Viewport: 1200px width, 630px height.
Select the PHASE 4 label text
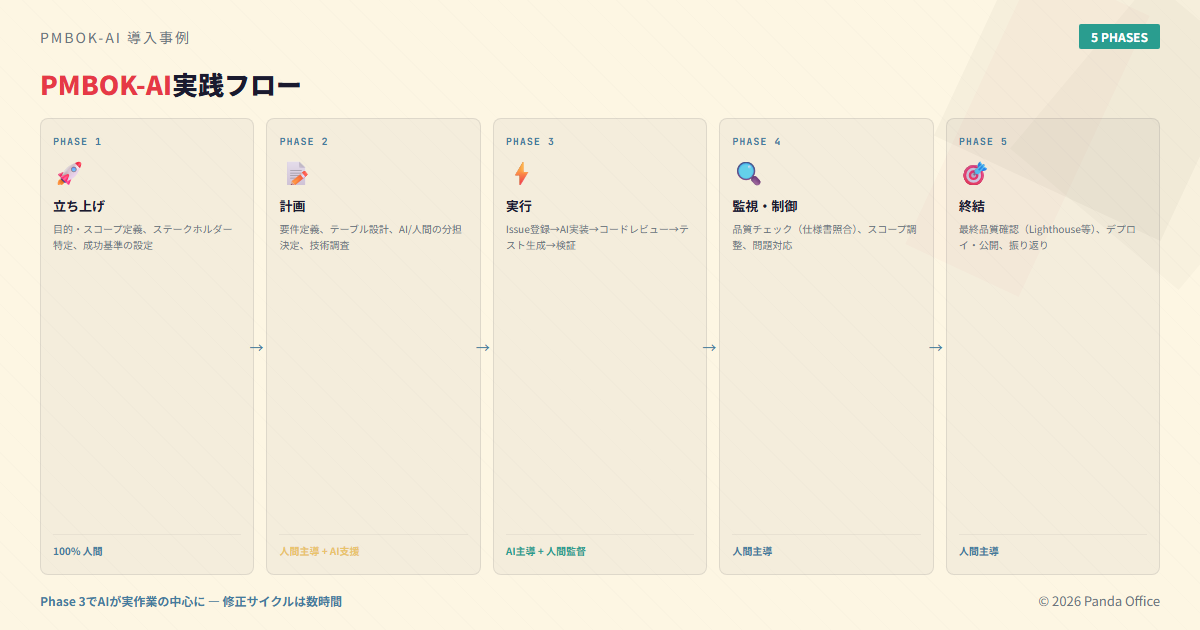(x=757, y=142)
